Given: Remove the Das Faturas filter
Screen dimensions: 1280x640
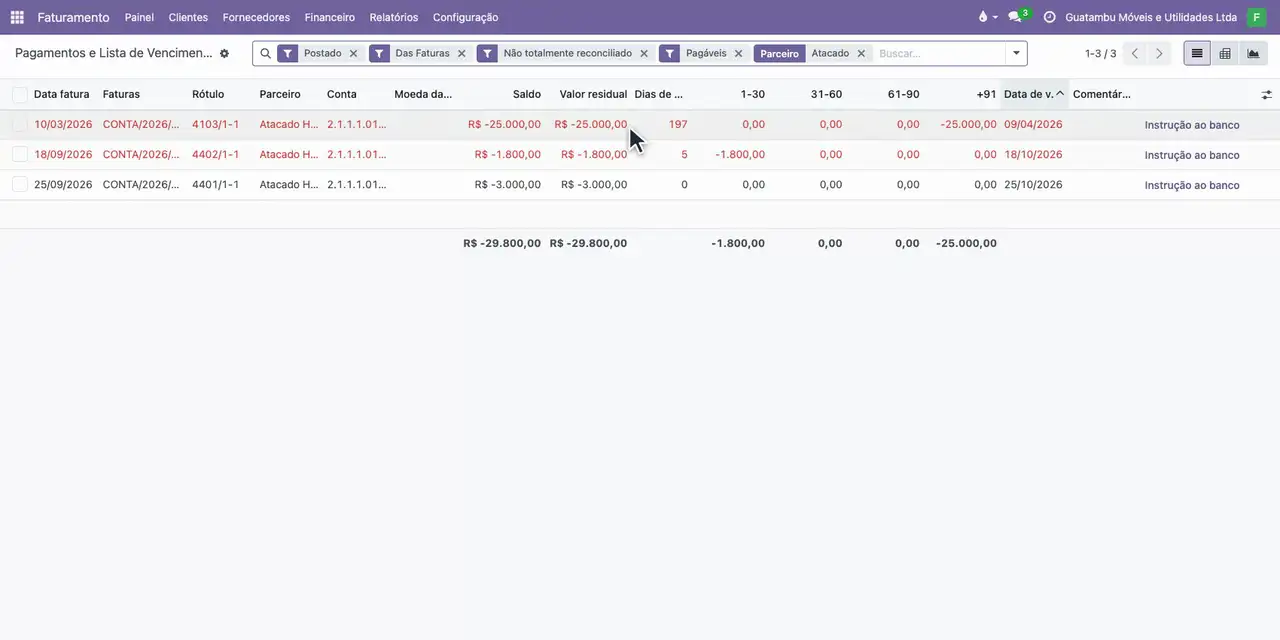Looking at the screenshot, I should pos(461,54).
